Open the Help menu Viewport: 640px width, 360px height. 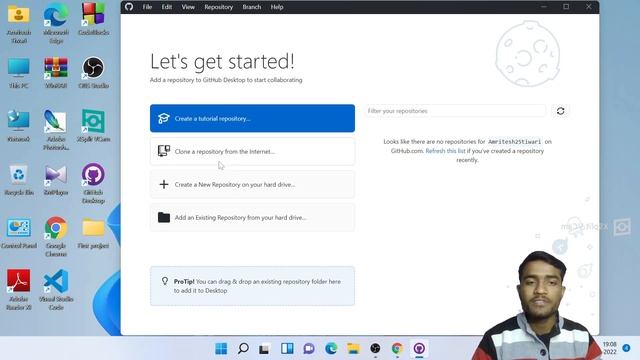[277, 7]
